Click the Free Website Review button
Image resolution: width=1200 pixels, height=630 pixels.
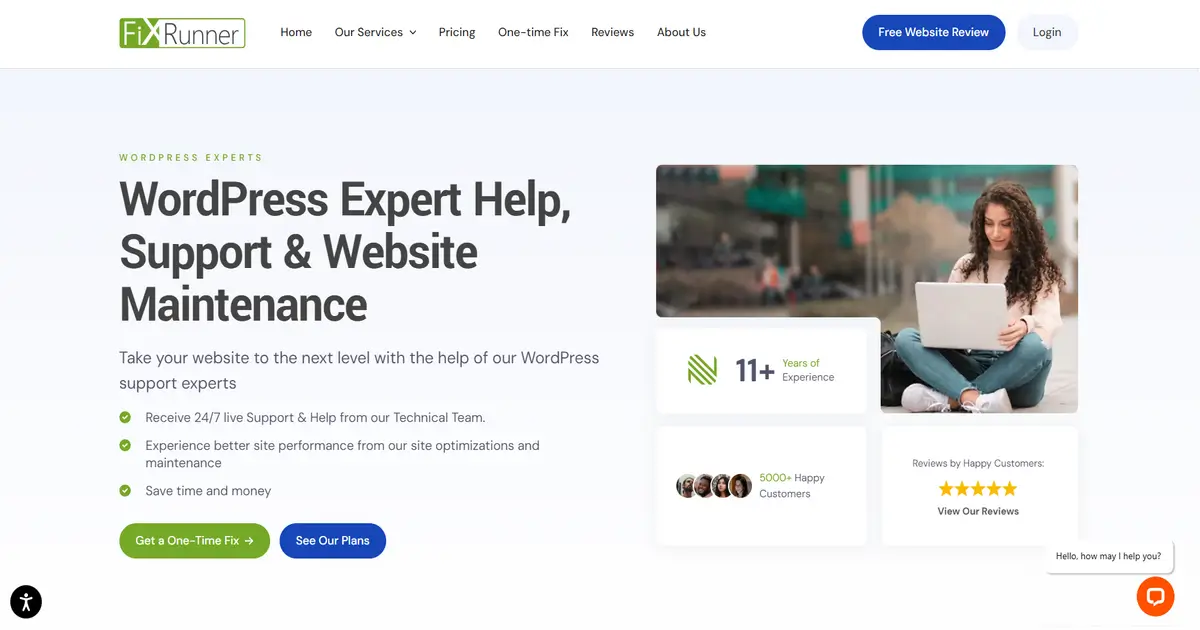tap(934, 32)
